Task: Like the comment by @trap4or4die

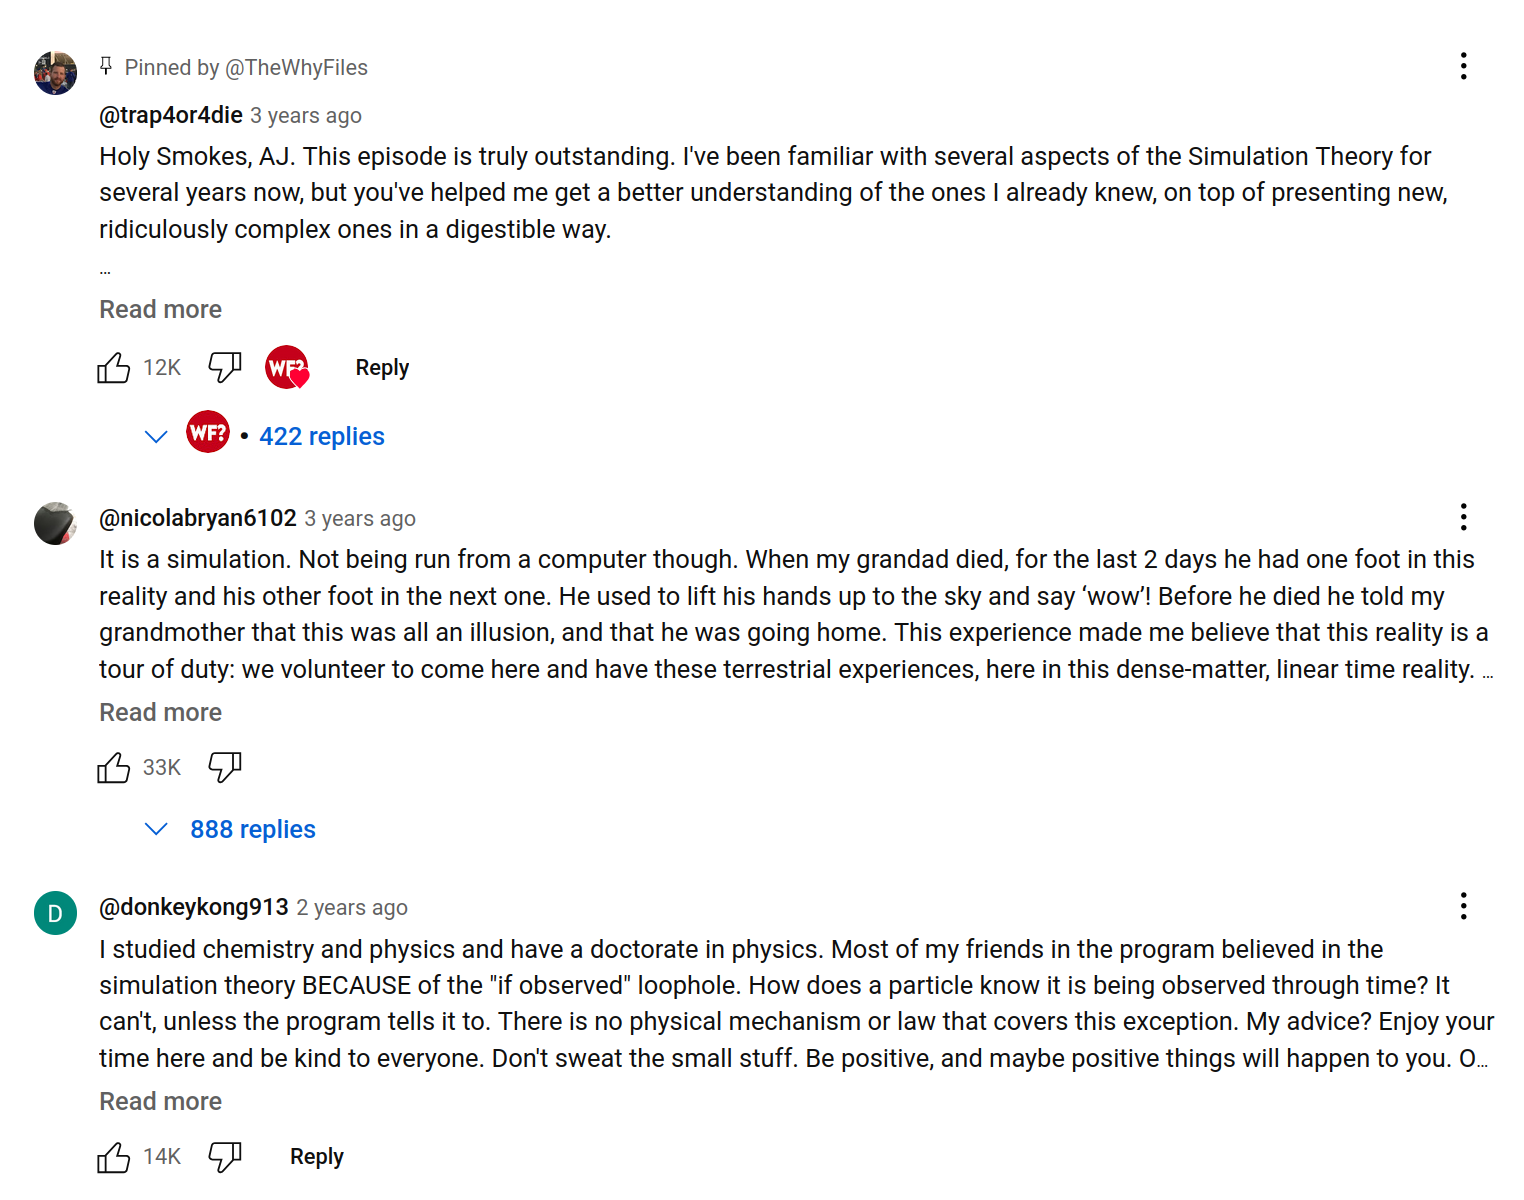Action: (114, 368)
